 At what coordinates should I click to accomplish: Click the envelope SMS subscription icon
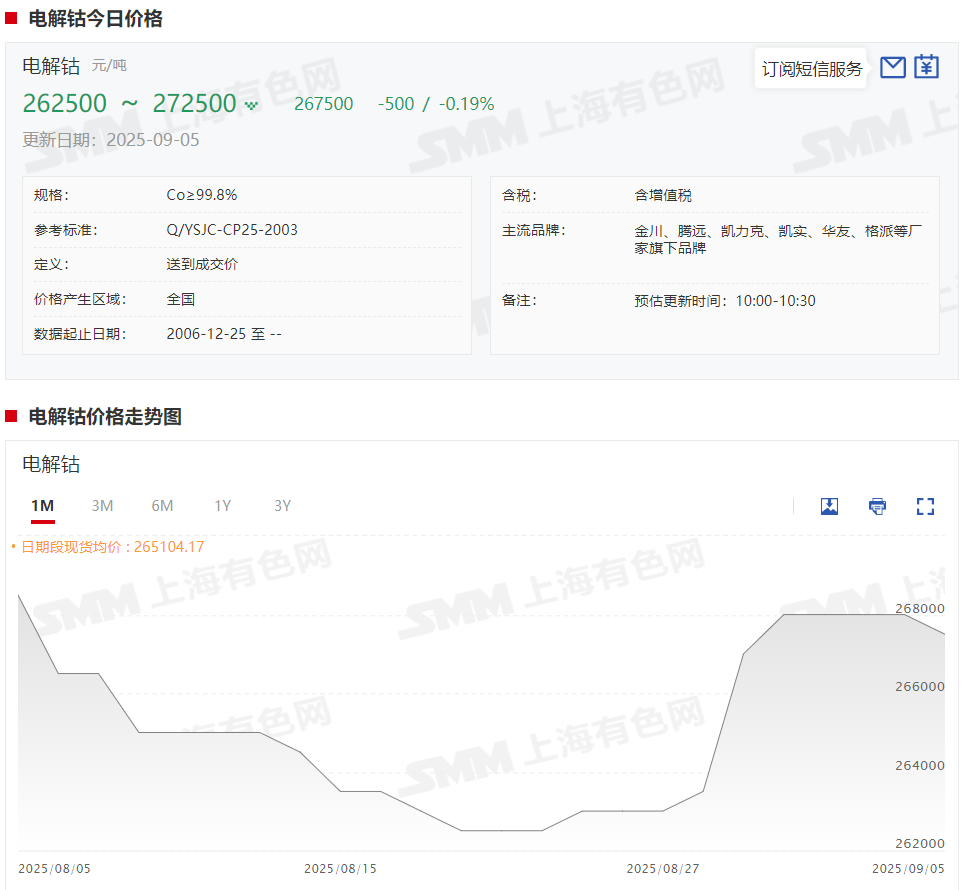click(x=892, y=67)
